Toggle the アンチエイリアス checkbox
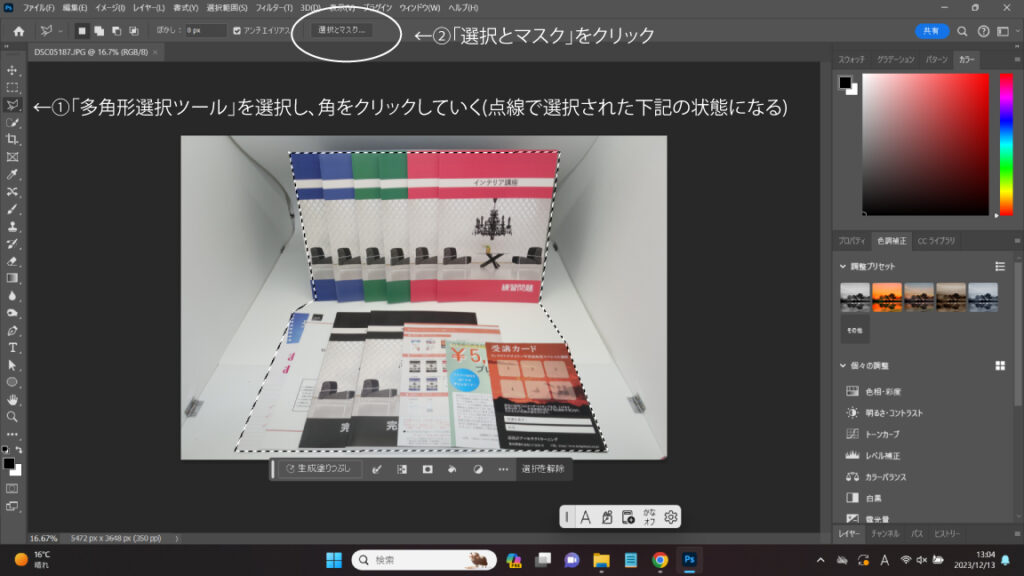 pos(237,31)
